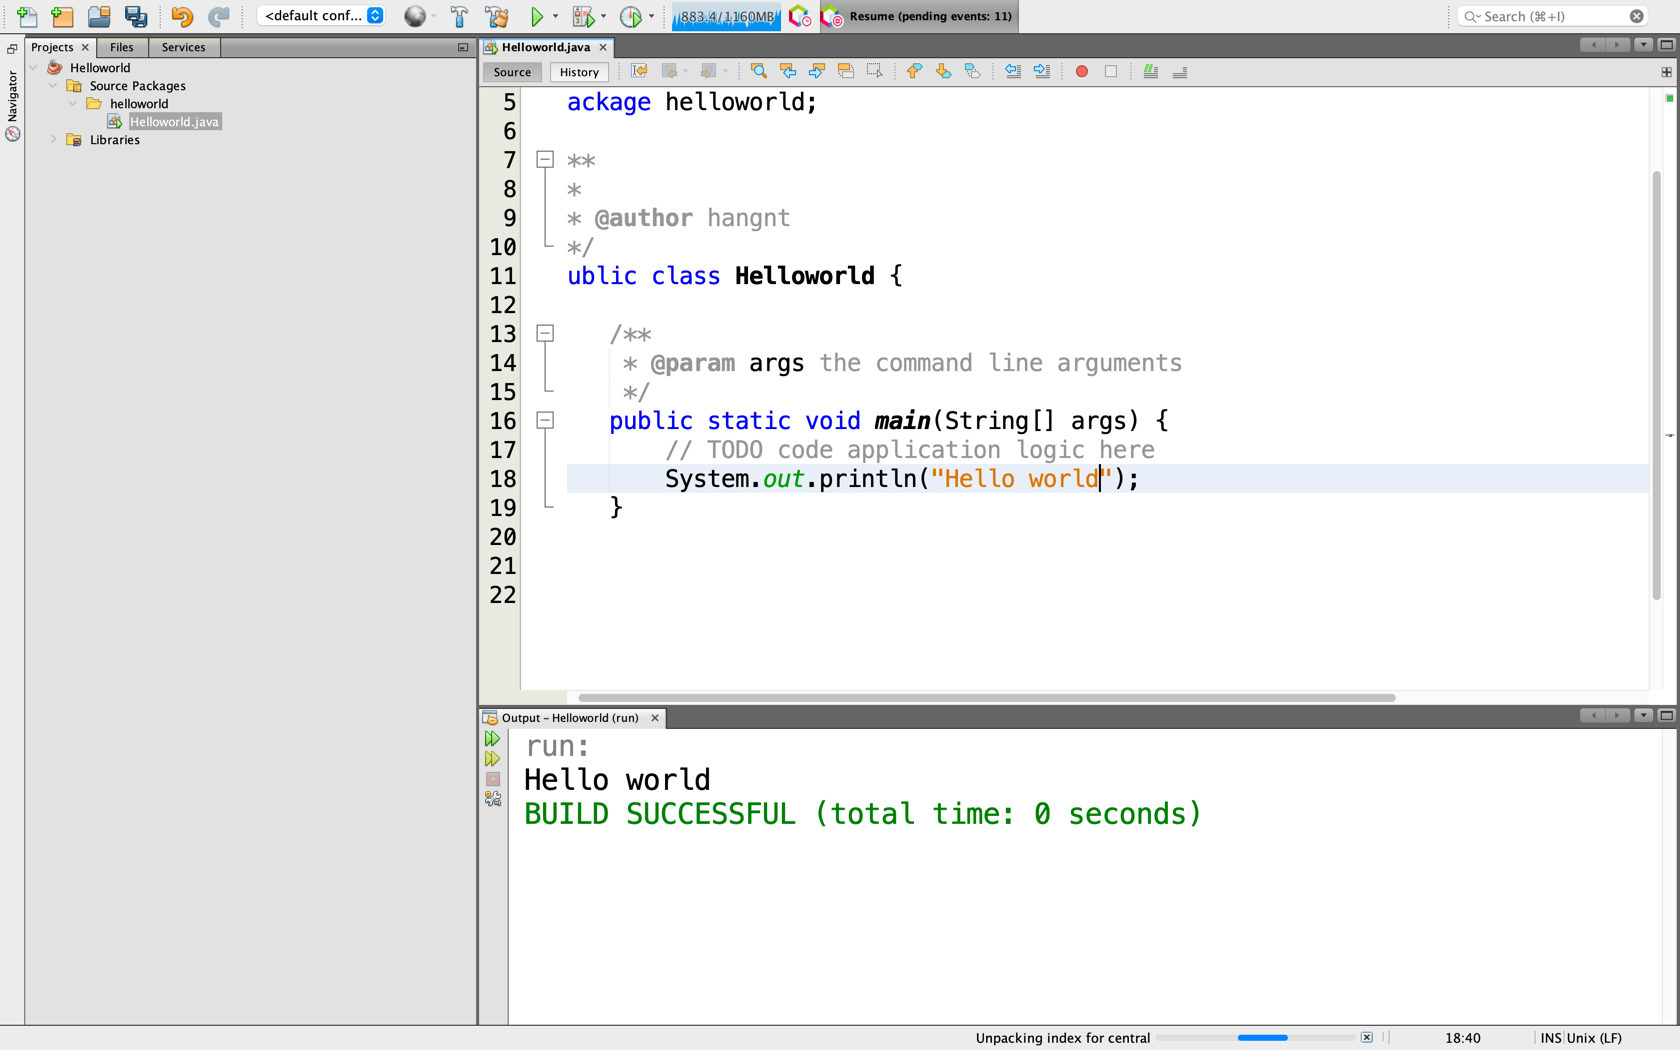The width and height of the screenshot is (1680, 1050).
Task: Click the Save All icon
Action: point(136,16)
